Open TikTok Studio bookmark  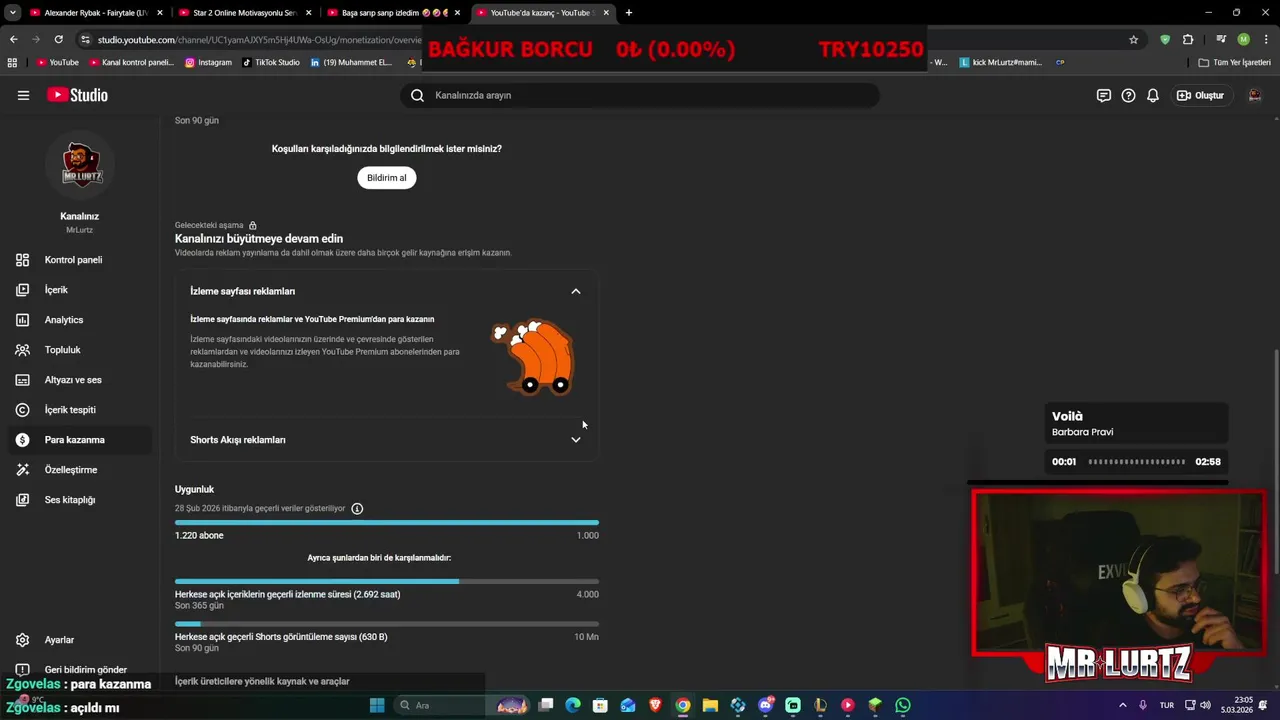(271, 62)
